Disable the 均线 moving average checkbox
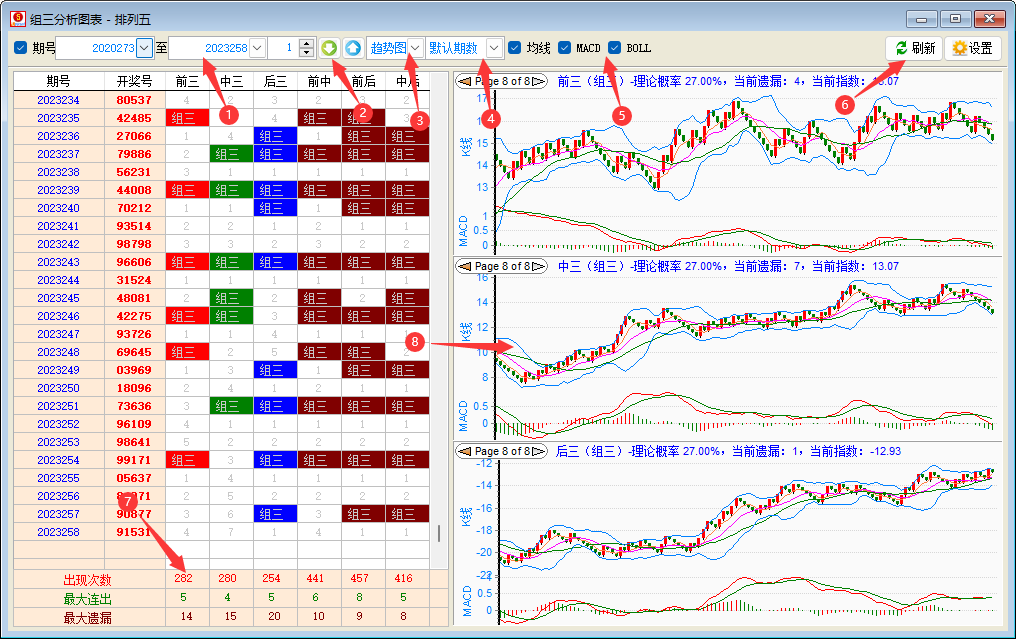1016x639 pixels. [x=515, y=48]
